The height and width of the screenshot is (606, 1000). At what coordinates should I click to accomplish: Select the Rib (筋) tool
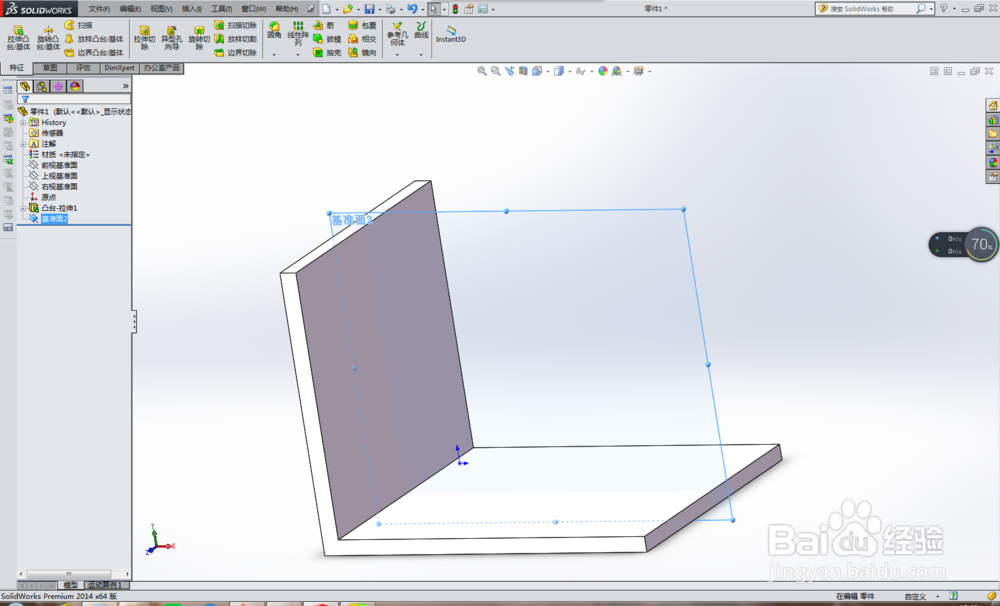323,25
